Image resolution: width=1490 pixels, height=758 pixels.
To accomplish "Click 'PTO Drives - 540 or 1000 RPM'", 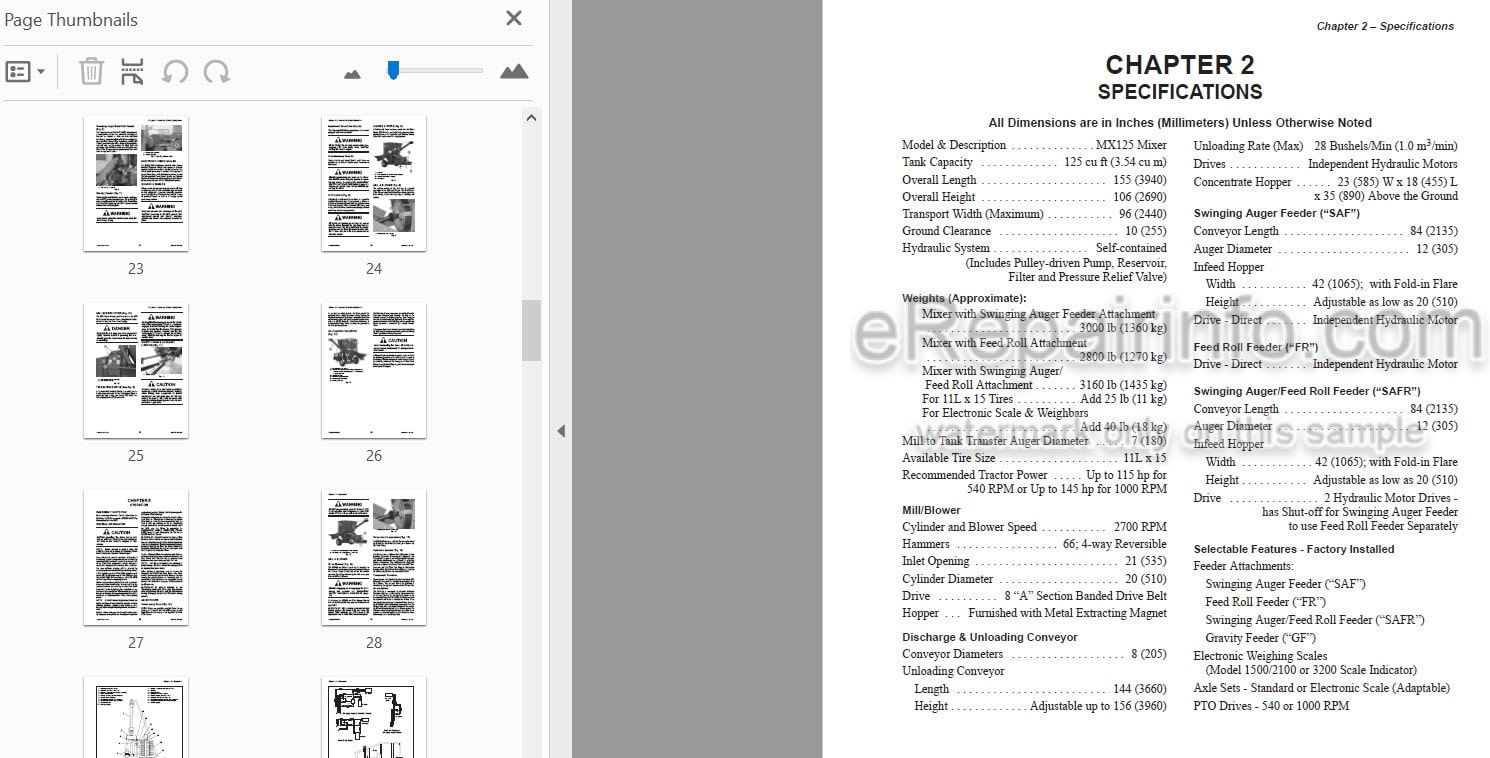I will pyautogui.click(x=1271, y=705).
